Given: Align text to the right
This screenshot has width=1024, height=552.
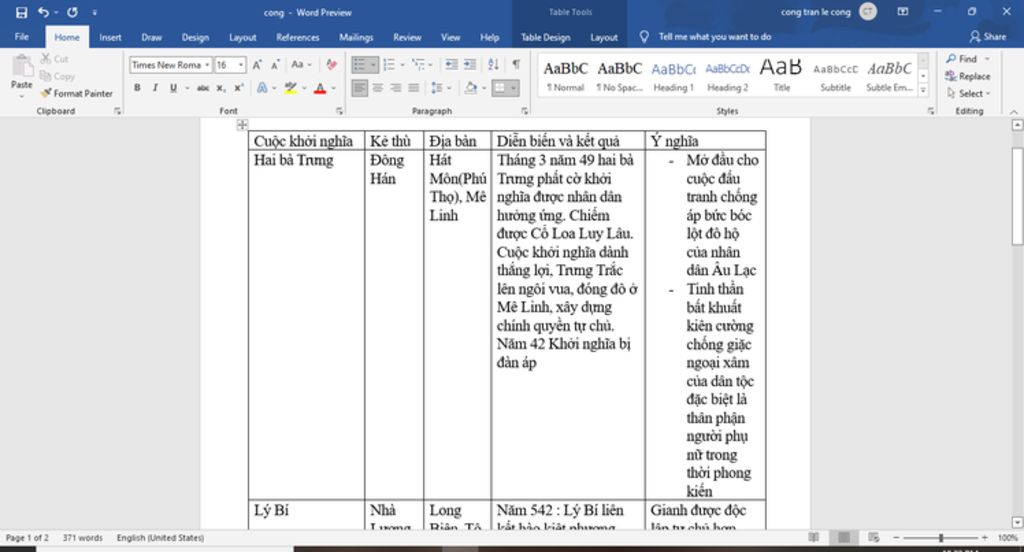Looking at the screenshot, I should pyautogui.click(x=396, y=88).
